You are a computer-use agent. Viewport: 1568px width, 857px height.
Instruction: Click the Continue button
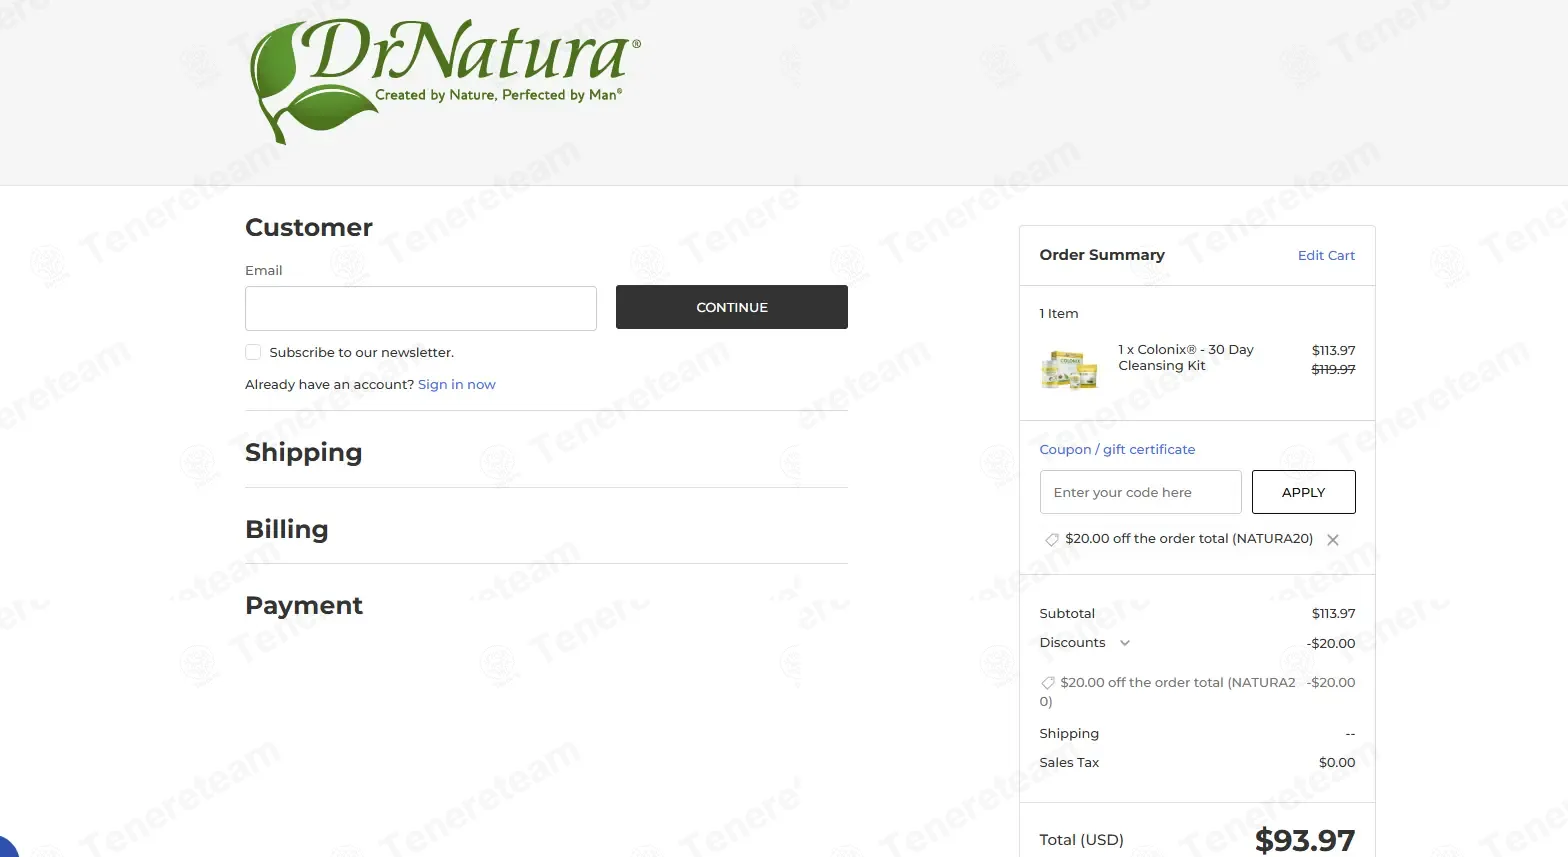(x=732, y=307)
